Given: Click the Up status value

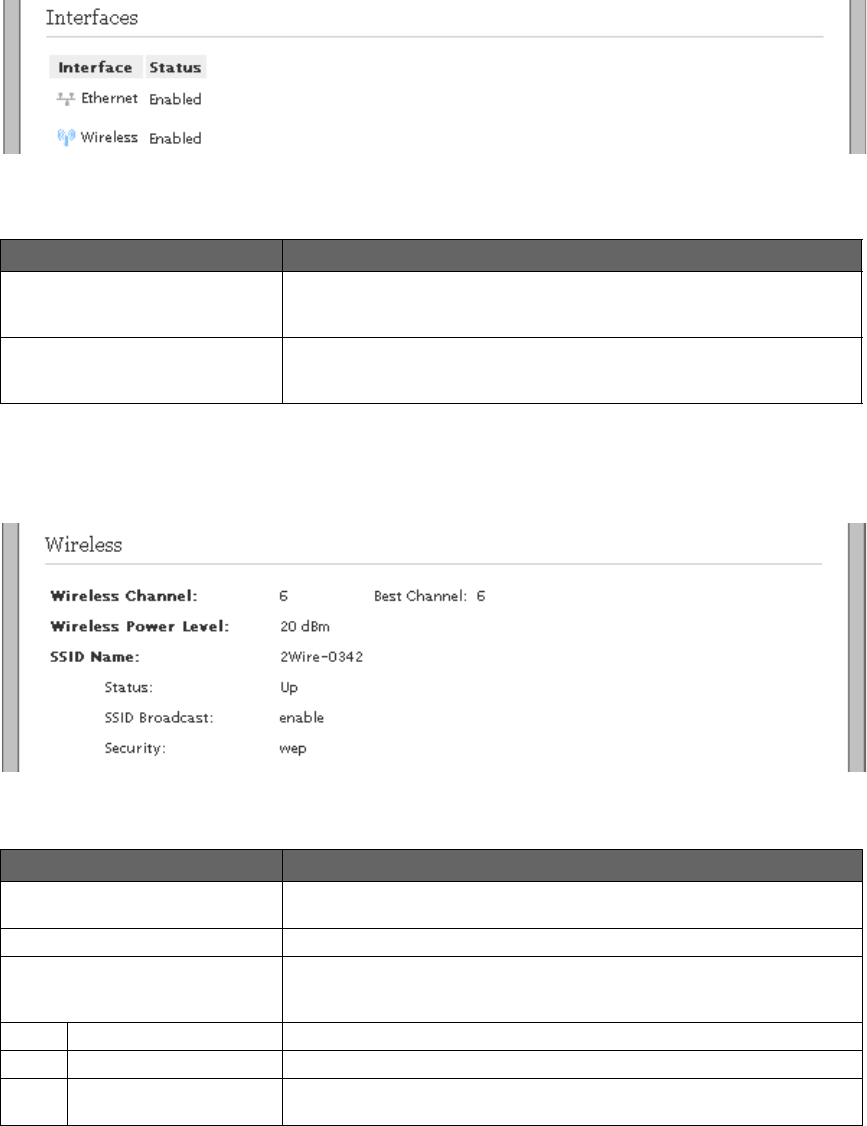Looking at the screenshot, I should 289,688.
